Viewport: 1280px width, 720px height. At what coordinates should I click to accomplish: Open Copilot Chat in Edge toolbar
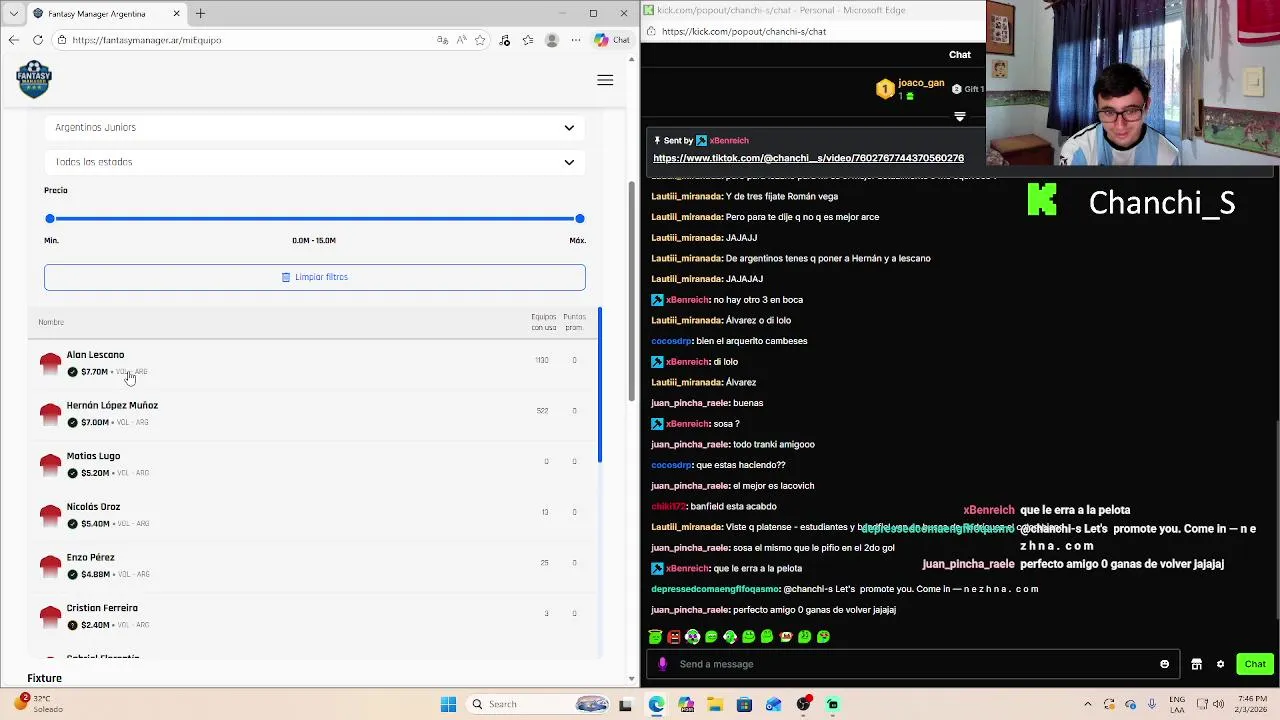pos(612,40)
